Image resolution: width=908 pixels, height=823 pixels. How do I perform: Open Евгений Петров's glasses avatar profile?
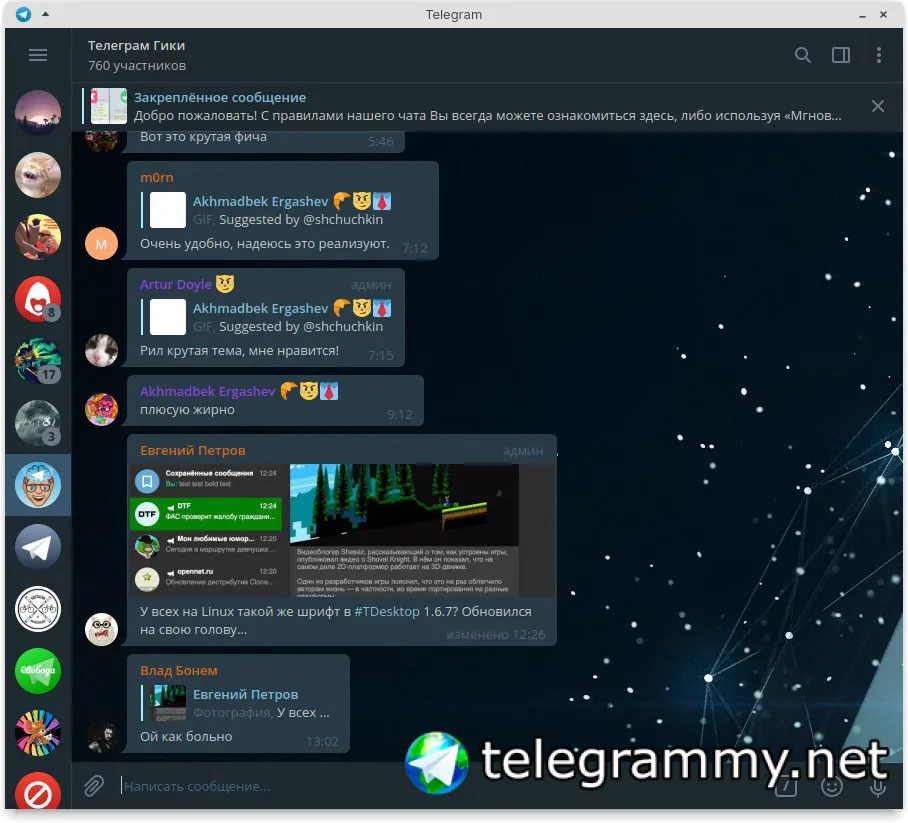(x=101, y=630)
